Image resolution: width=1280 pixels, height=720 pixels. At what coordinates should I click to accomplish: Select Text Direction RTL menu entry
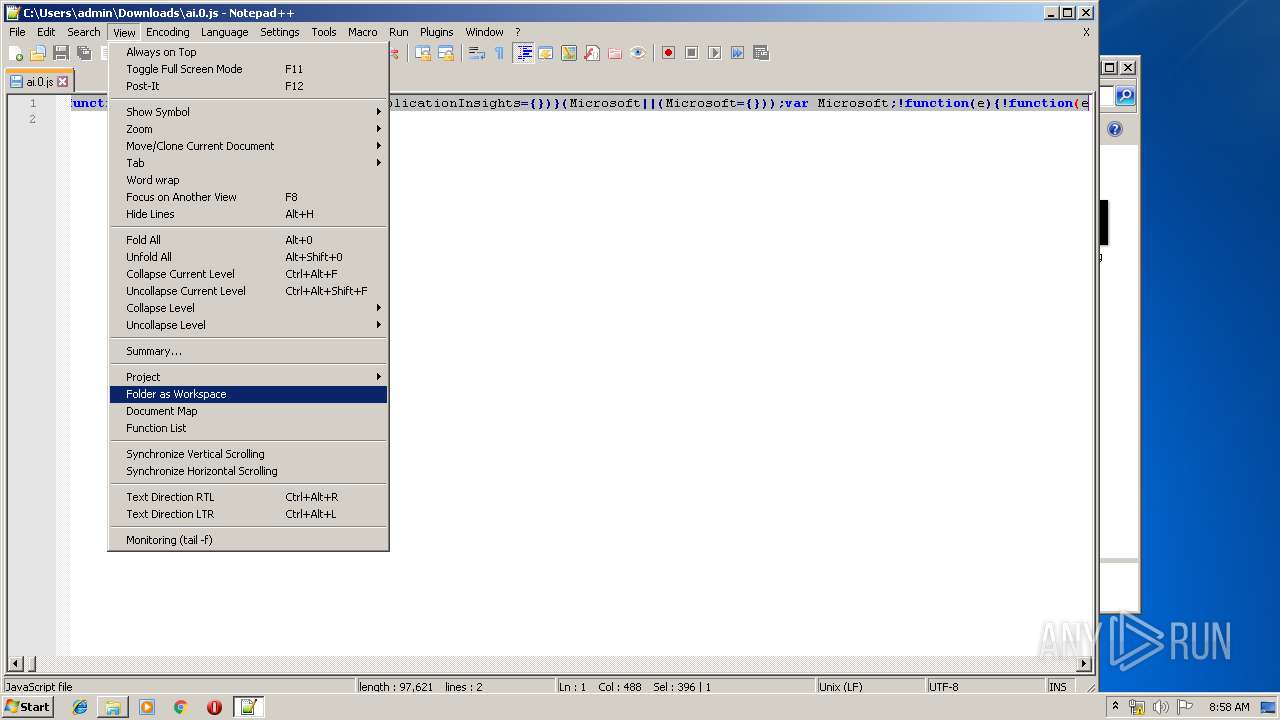248,497
